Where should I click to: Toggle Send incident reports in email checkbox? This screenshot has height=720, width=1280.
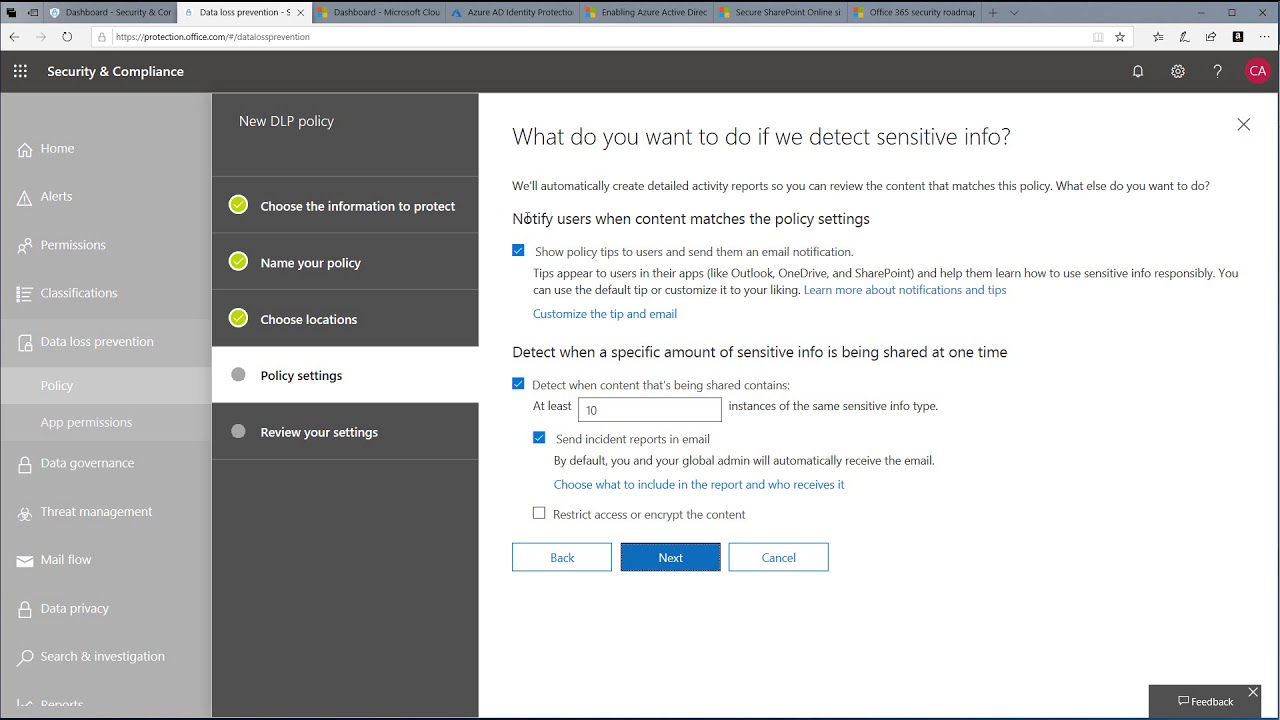[539, 438]
